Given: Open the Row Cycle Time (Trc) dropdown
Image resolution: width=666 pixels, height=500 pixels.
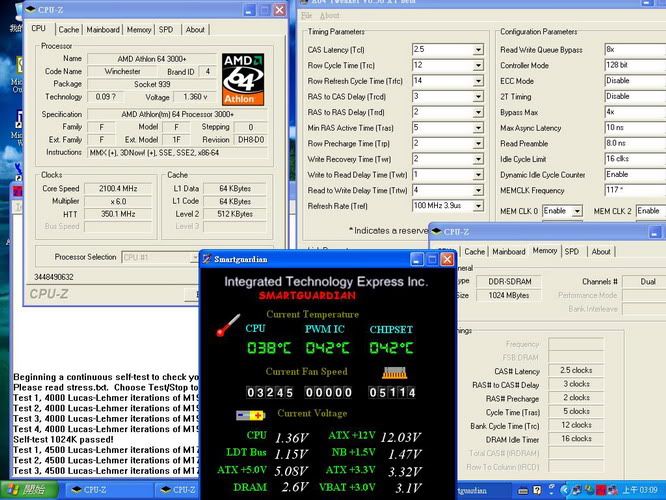Looking at the screenshot, I should (478, 65).
